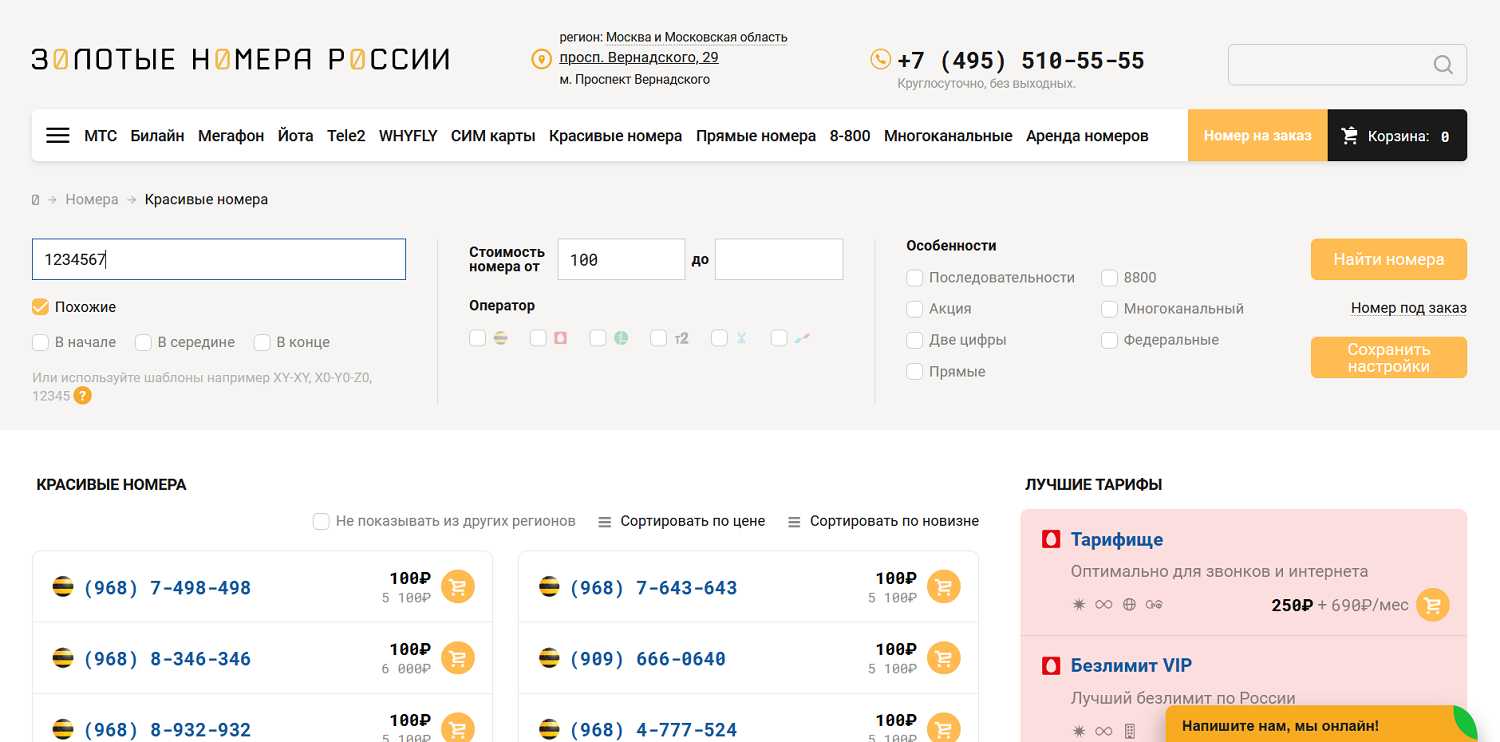Add (968) 7-643-643 to cart
This screenshot has height=742, width=1500.
coord(944,587)
